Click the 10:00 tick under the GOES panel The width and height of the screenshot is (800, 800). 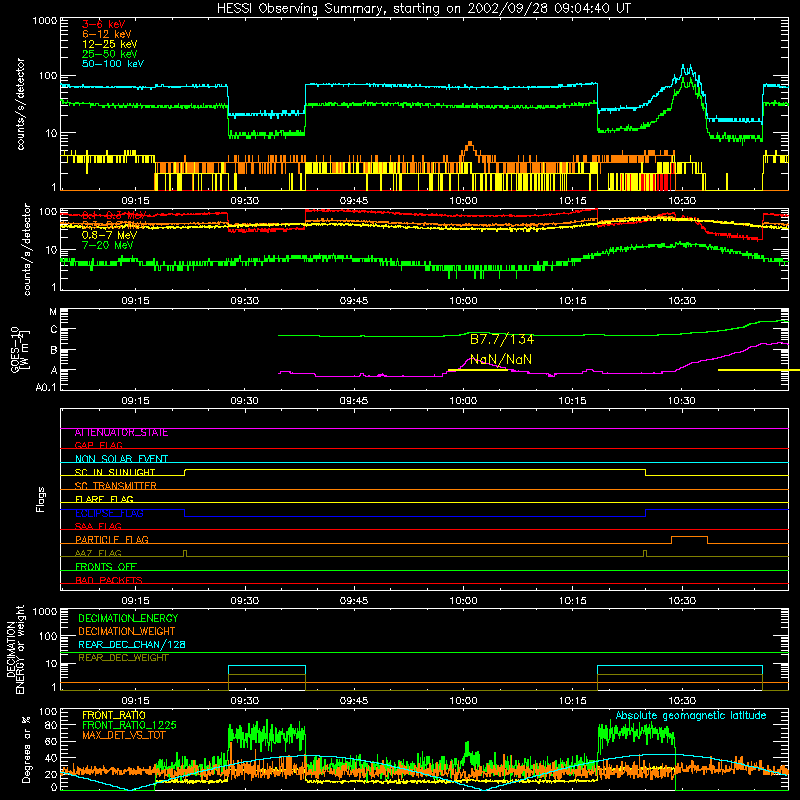coord(463,401)
